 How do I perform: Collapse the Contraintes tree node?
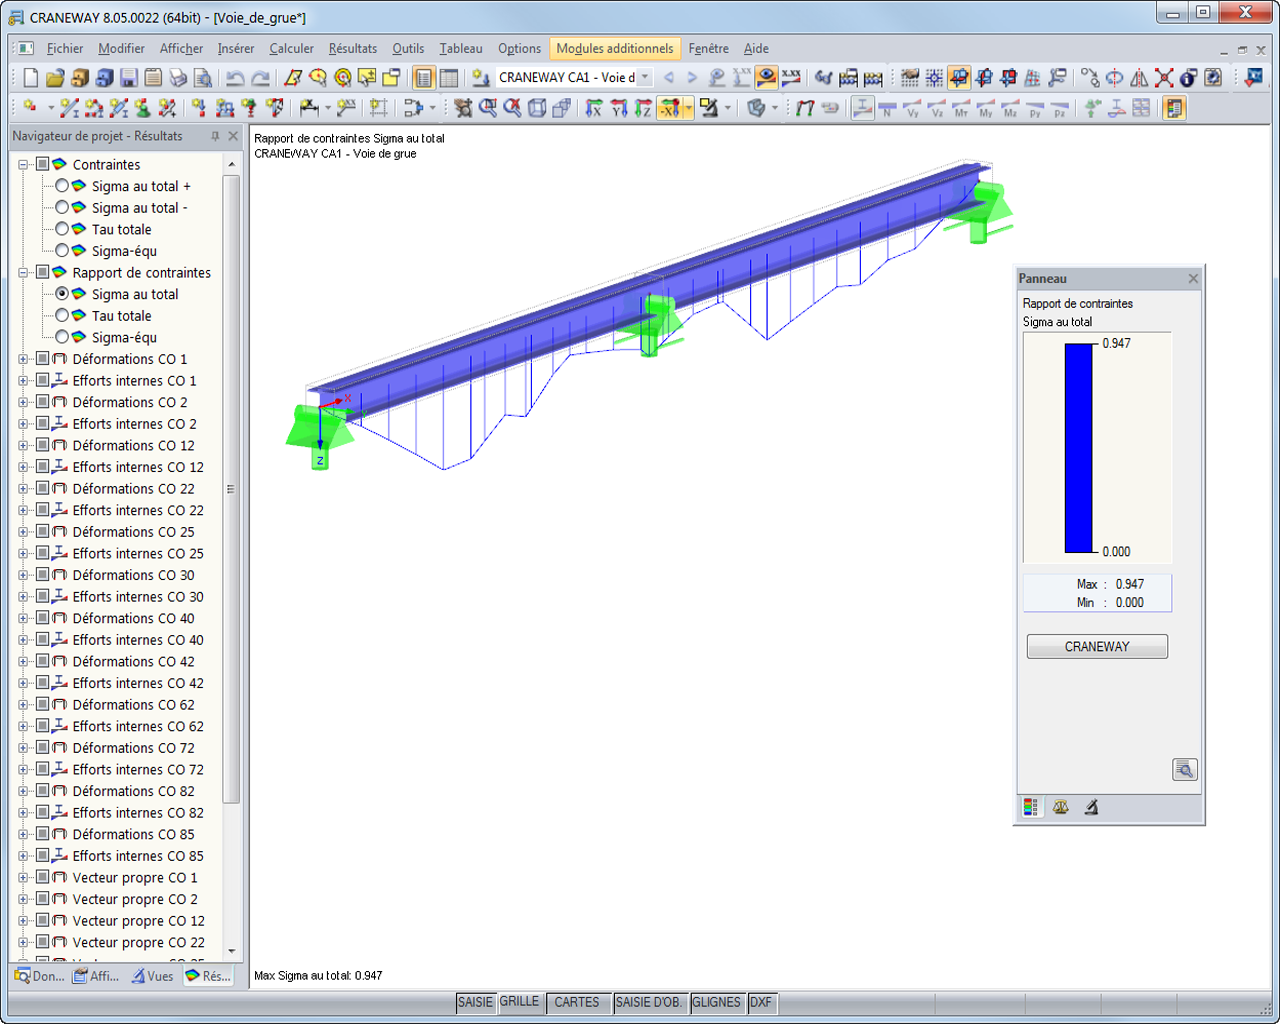click(x=23, y=164)
